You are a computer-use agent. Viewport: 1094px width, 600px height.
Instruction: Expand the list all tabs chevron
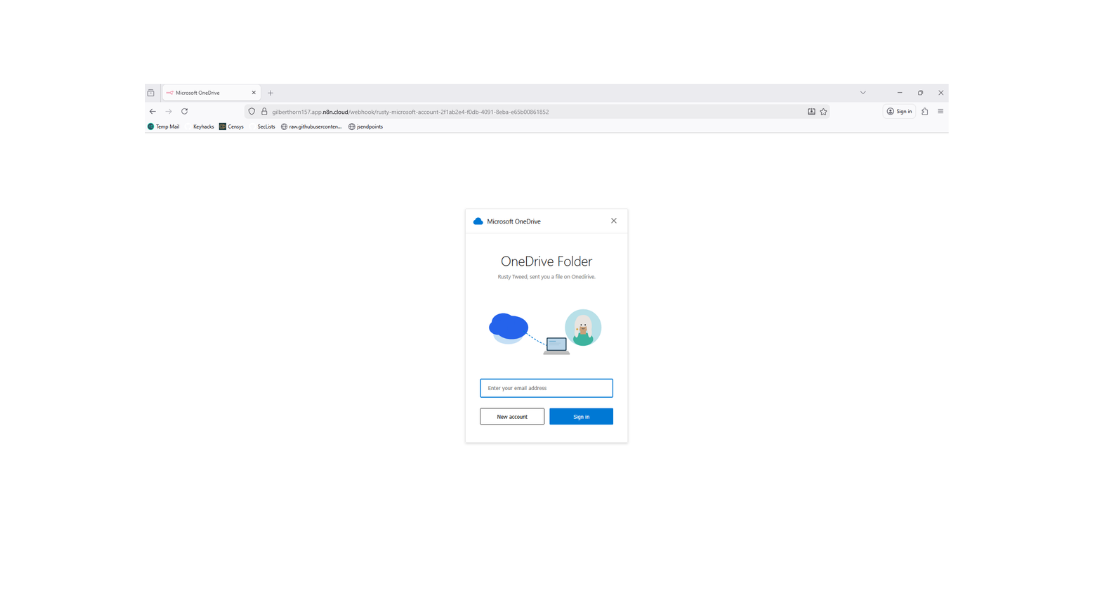coord(863,93)
